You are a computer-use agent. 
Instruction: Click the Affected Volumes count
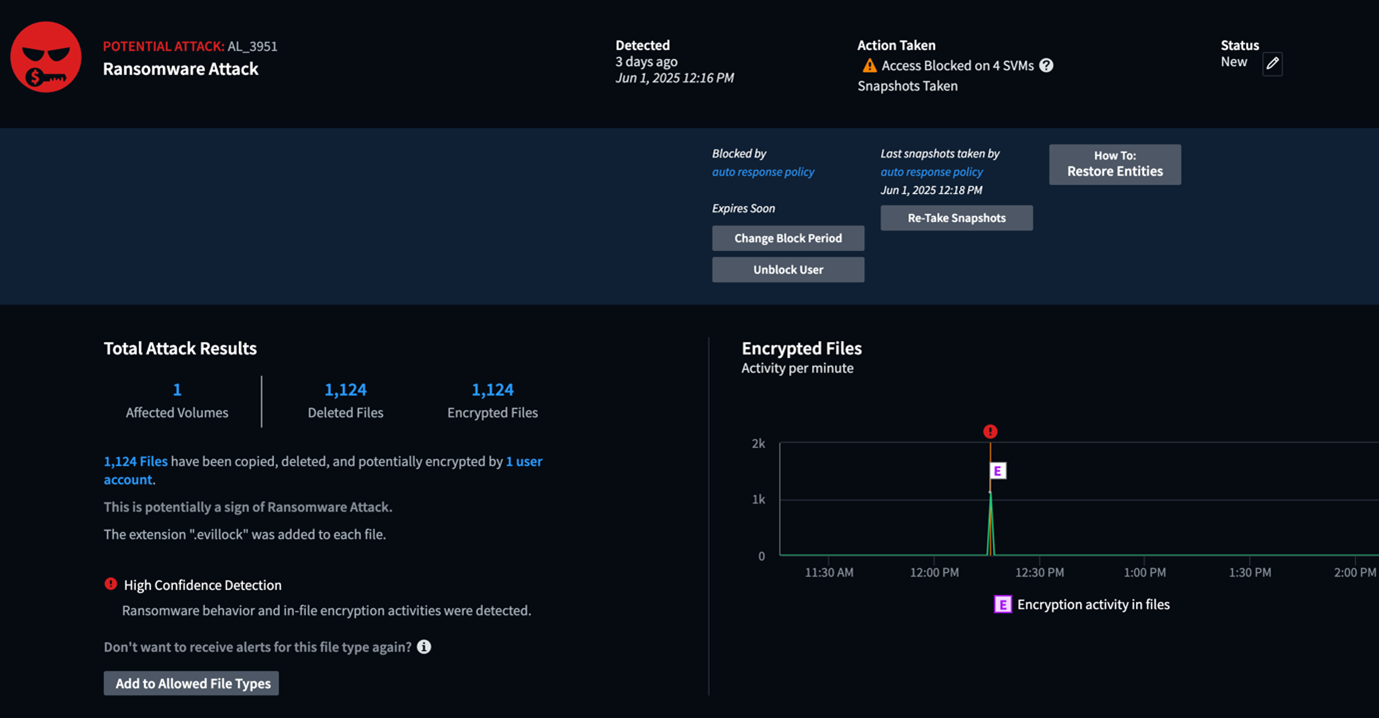177,390
